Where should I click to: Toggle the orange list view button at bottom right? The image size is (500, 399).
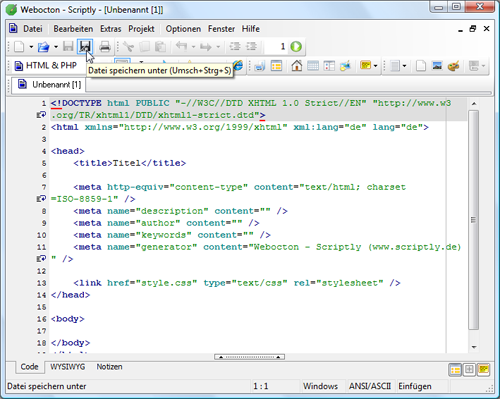pyautogui.click(x=455, y=369)
